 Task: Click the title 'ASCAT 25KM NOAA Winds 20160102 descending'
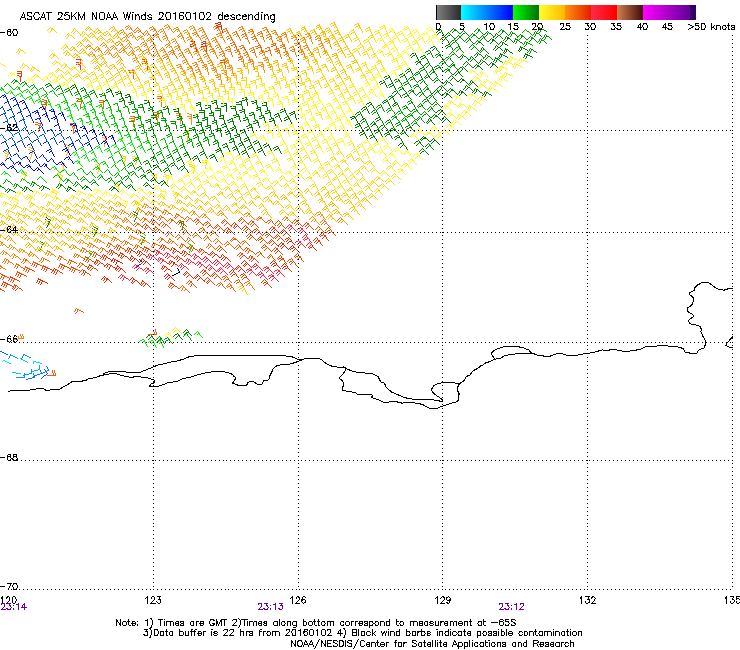(x=147, y=17)
